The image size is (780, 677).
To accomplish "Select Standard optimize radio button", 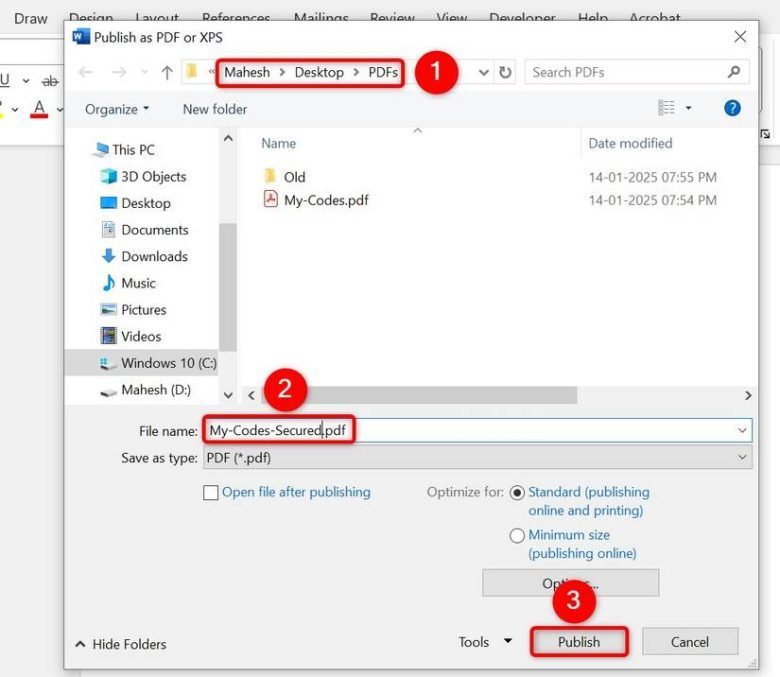I will (517, 492).
